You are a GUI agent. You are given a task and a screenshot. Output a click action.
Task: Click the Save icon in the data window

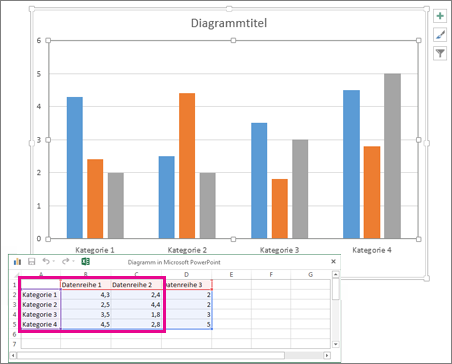click(x=32, y=262)
